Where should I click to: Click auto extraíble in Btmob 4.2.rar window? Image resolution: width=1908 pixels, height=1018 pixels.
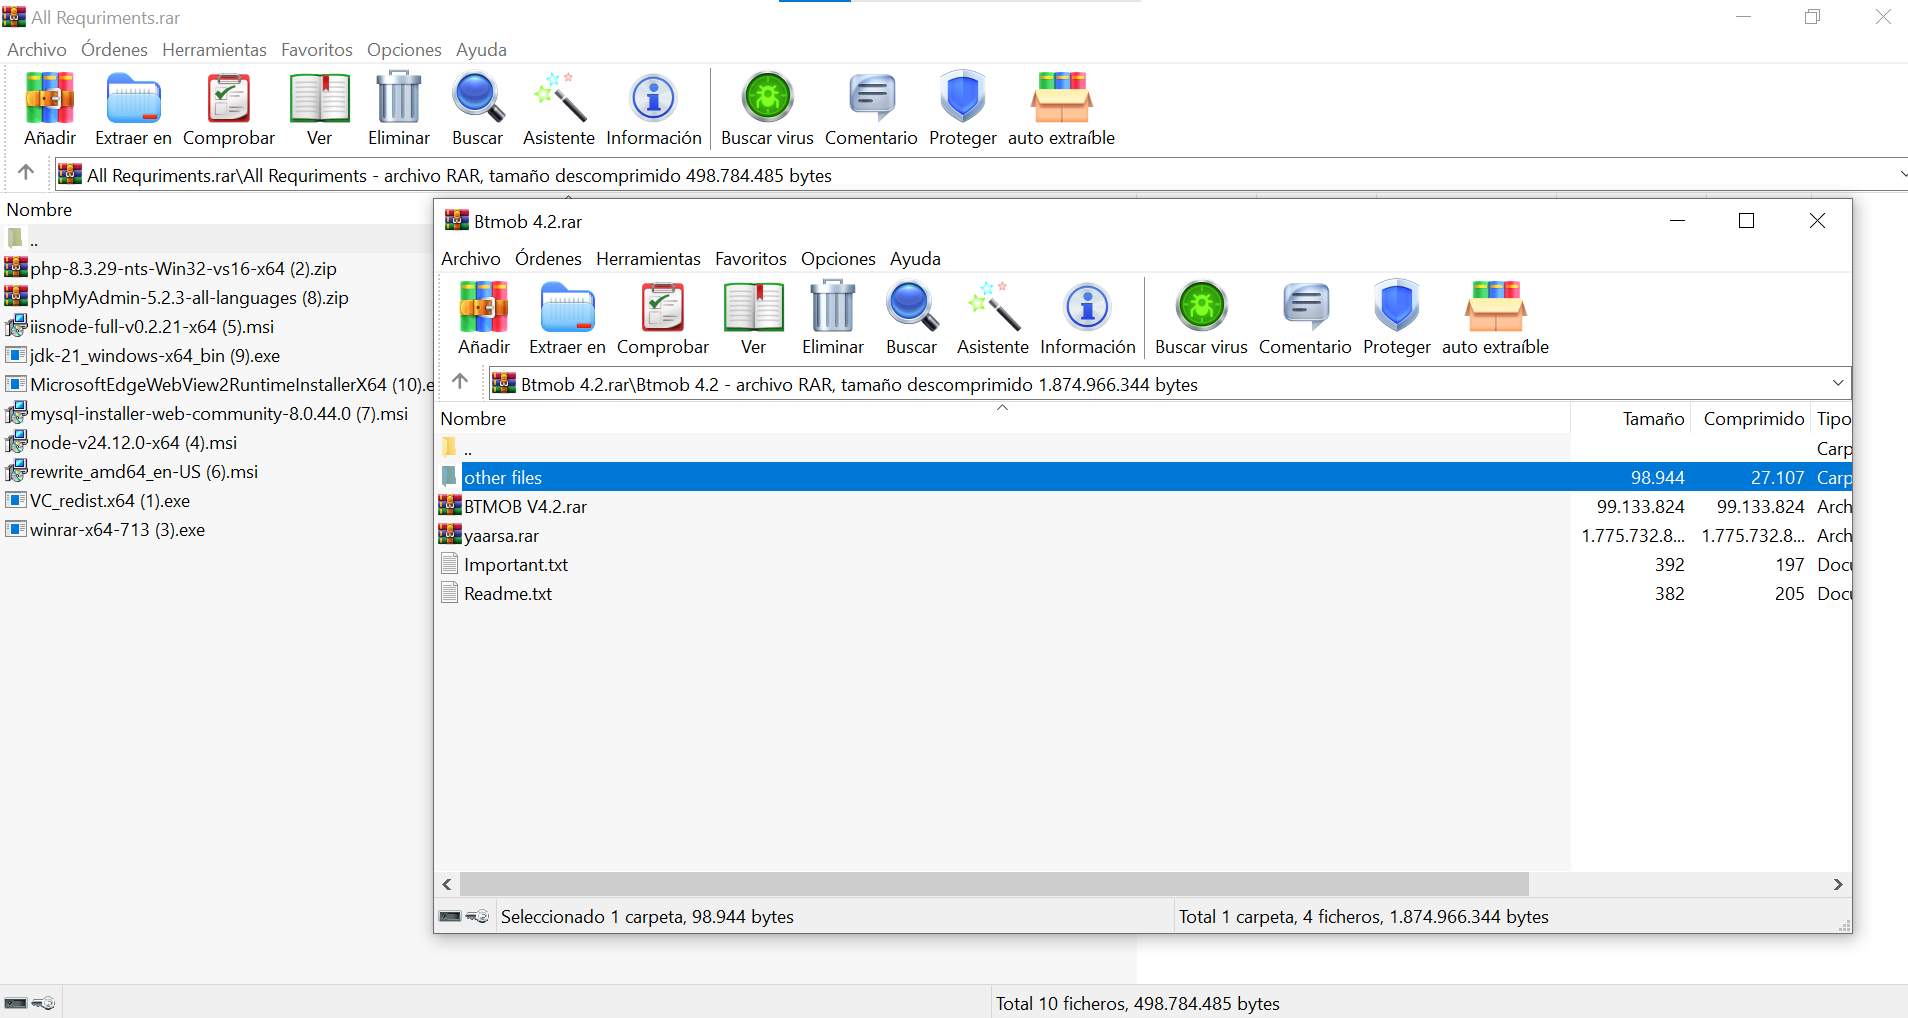click(x=1495, y=317)
